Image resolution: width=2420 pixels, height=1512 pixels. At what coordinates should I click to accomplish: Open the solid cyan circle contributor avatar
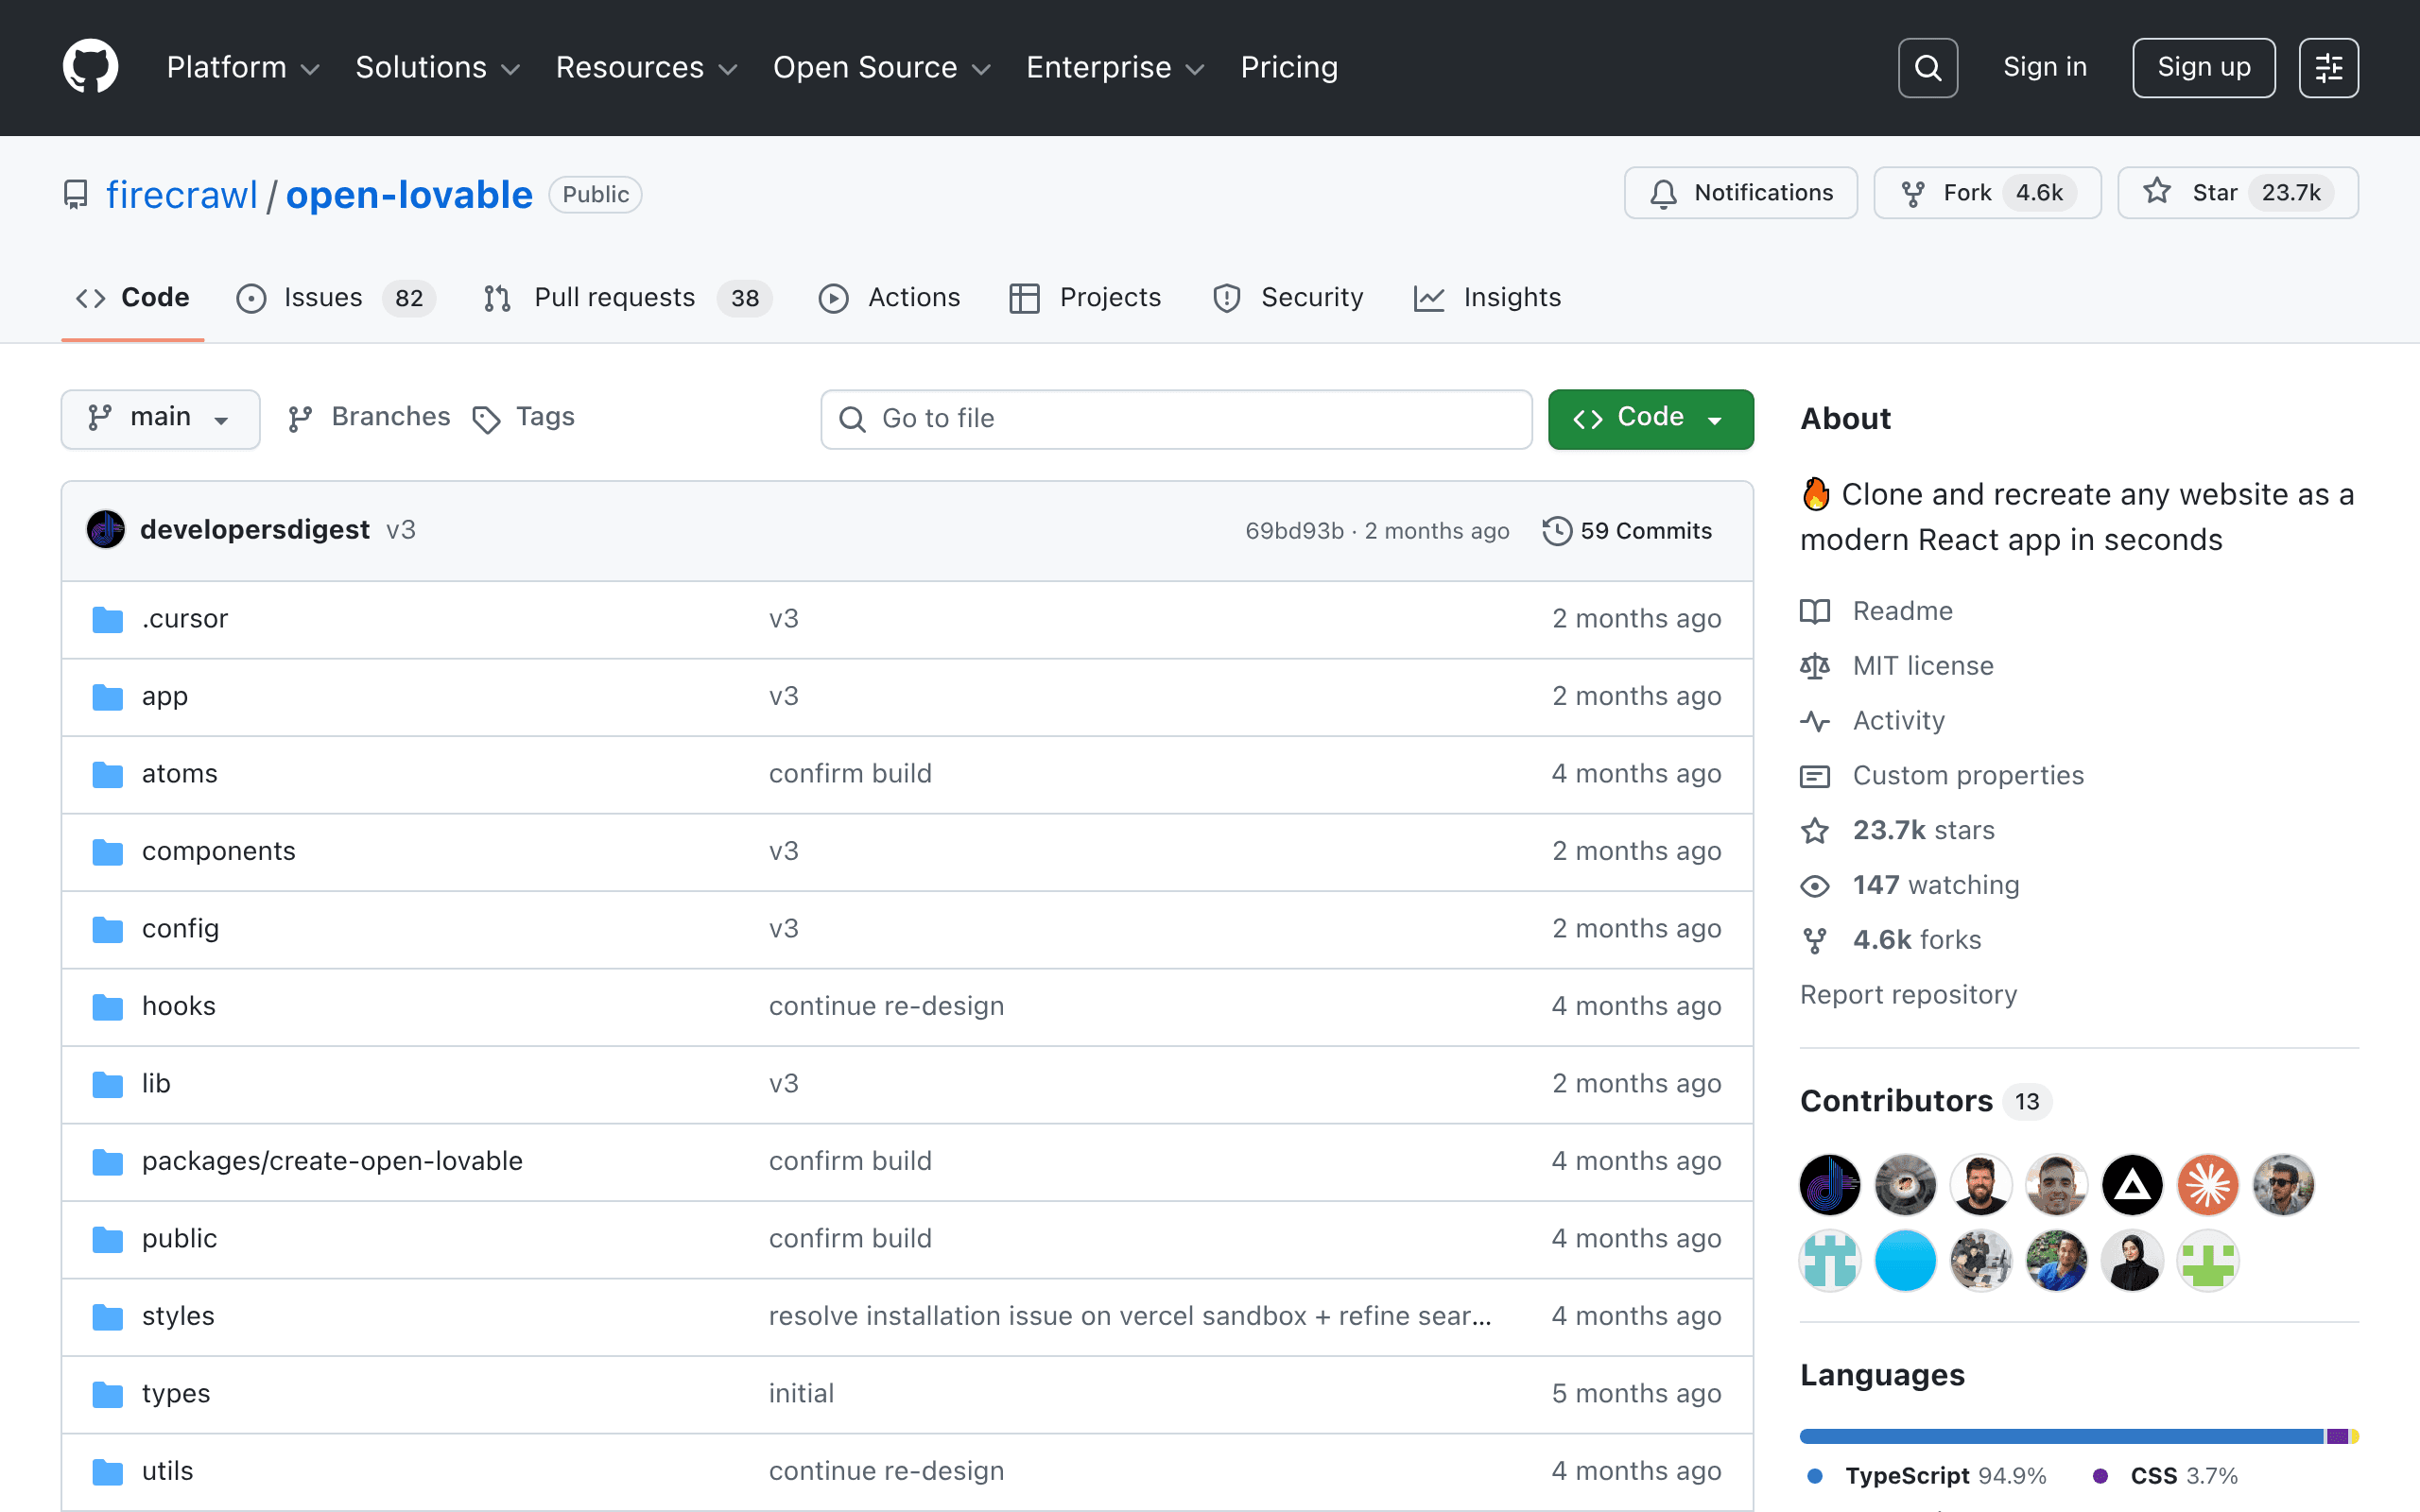1906,1261
